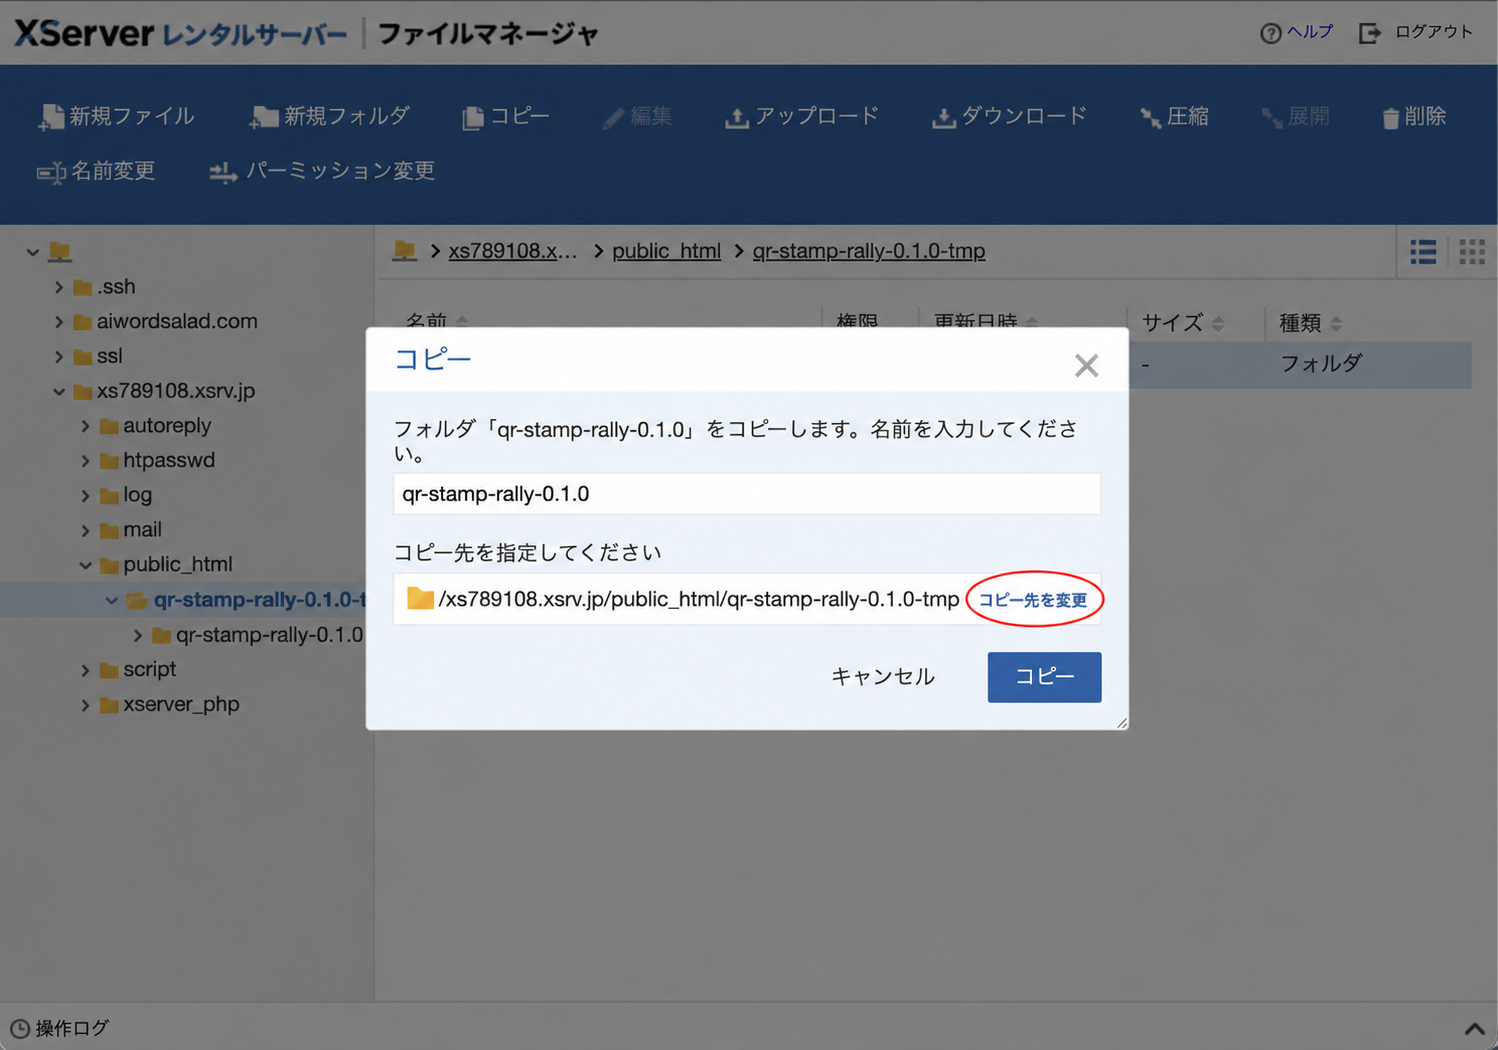
Task: Click the キャンセル button
Action: click(x=883, y=677)
